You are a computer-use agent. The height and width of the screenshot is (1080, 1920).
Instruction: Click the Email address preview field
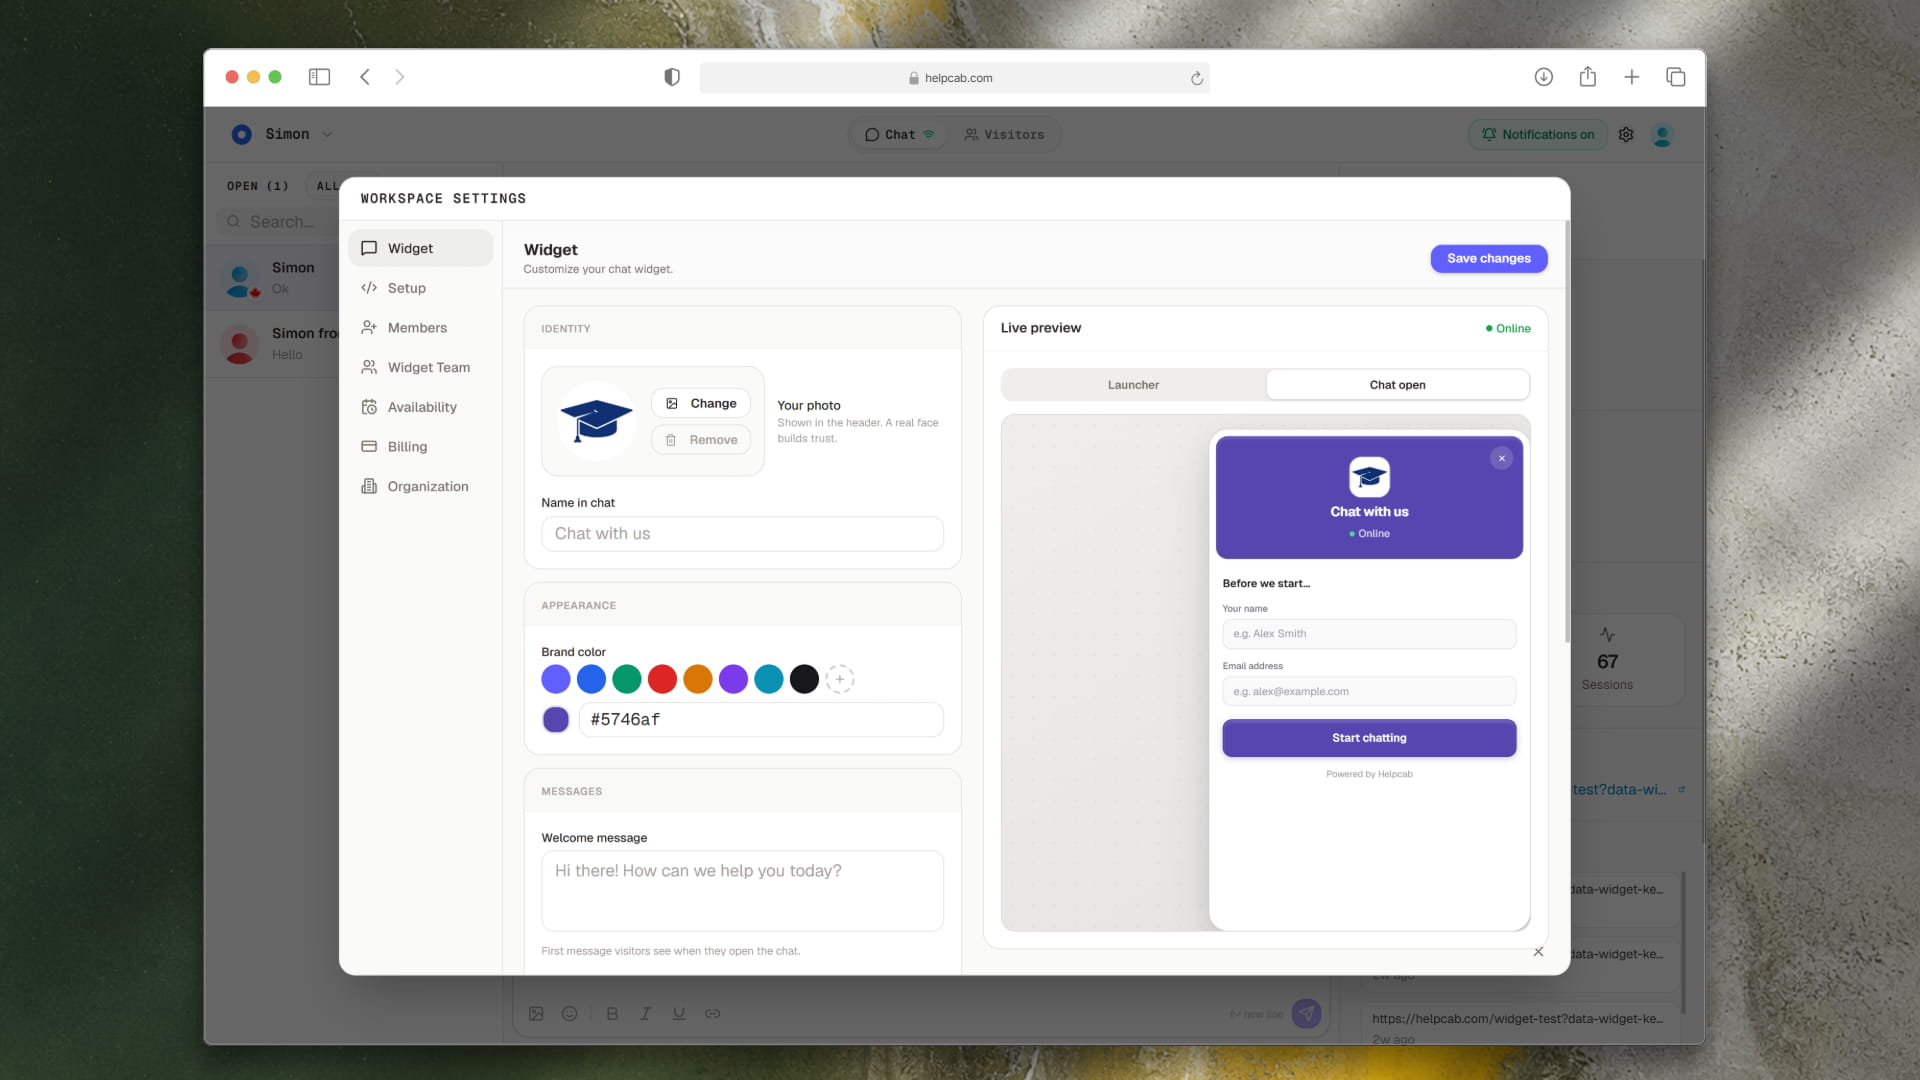(1369, 691)
